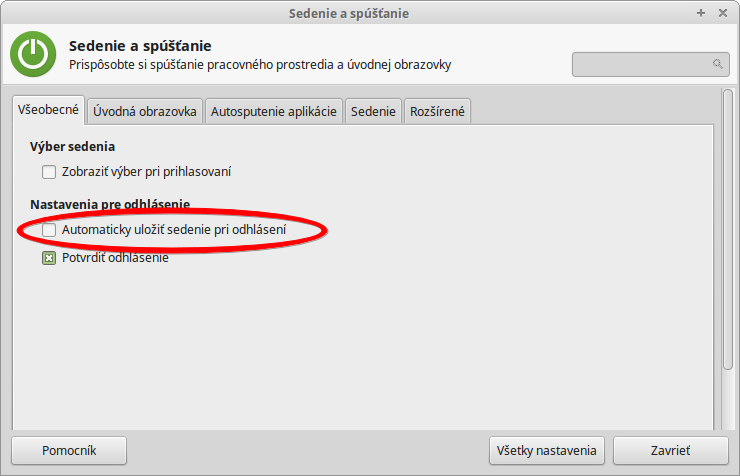740x476 pixels.
Task: Click the vertical scrollbar on the right
Action: (728, 230)
